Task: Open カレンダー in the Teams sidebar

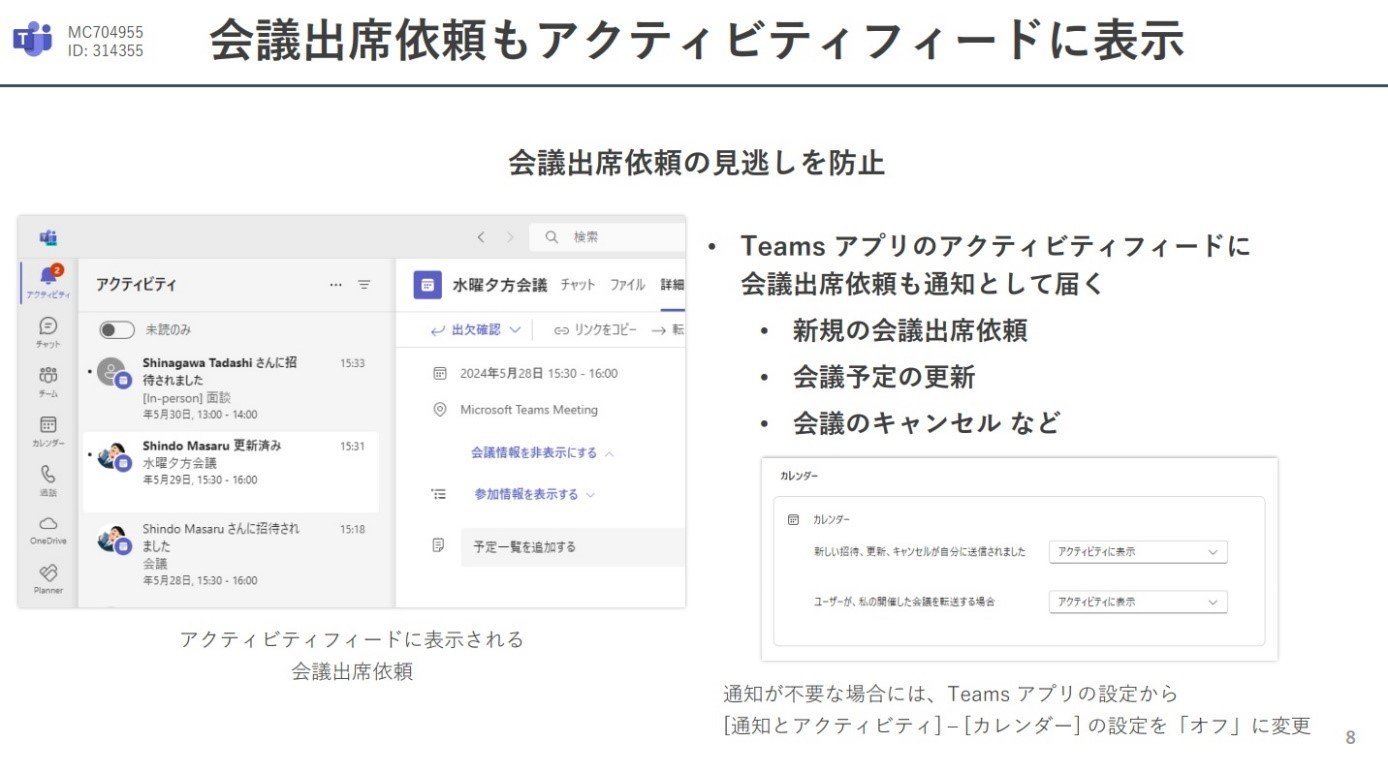Action: 48,431
